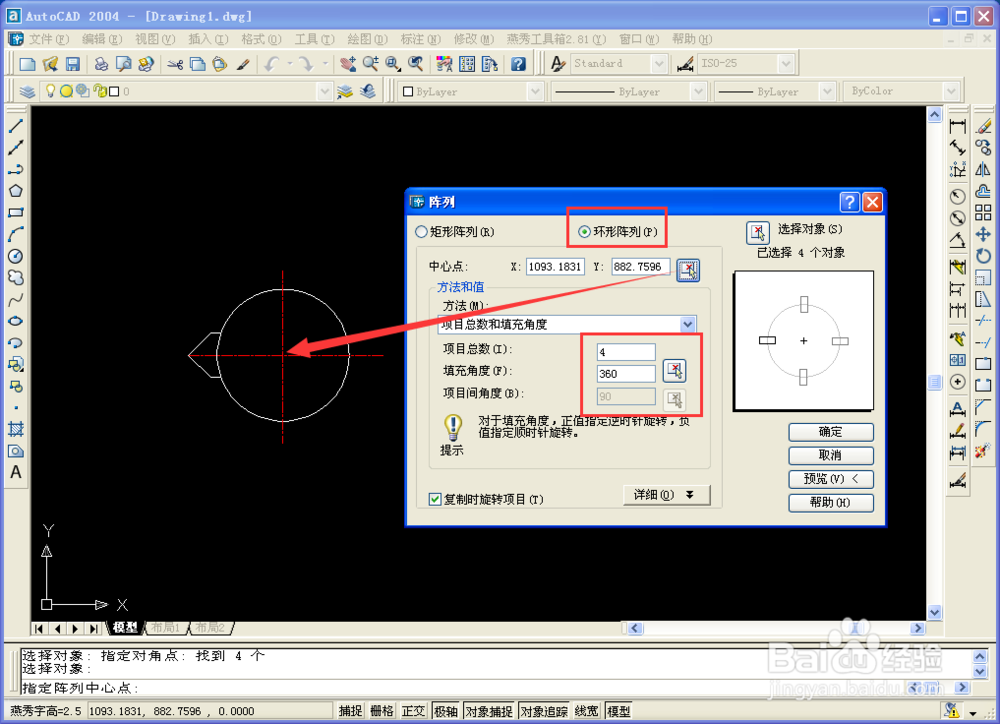Click 帮助 Help button in dialog
Image resolution: width=1000 pixels, height=724 pixels.
[x=830, y=503]
